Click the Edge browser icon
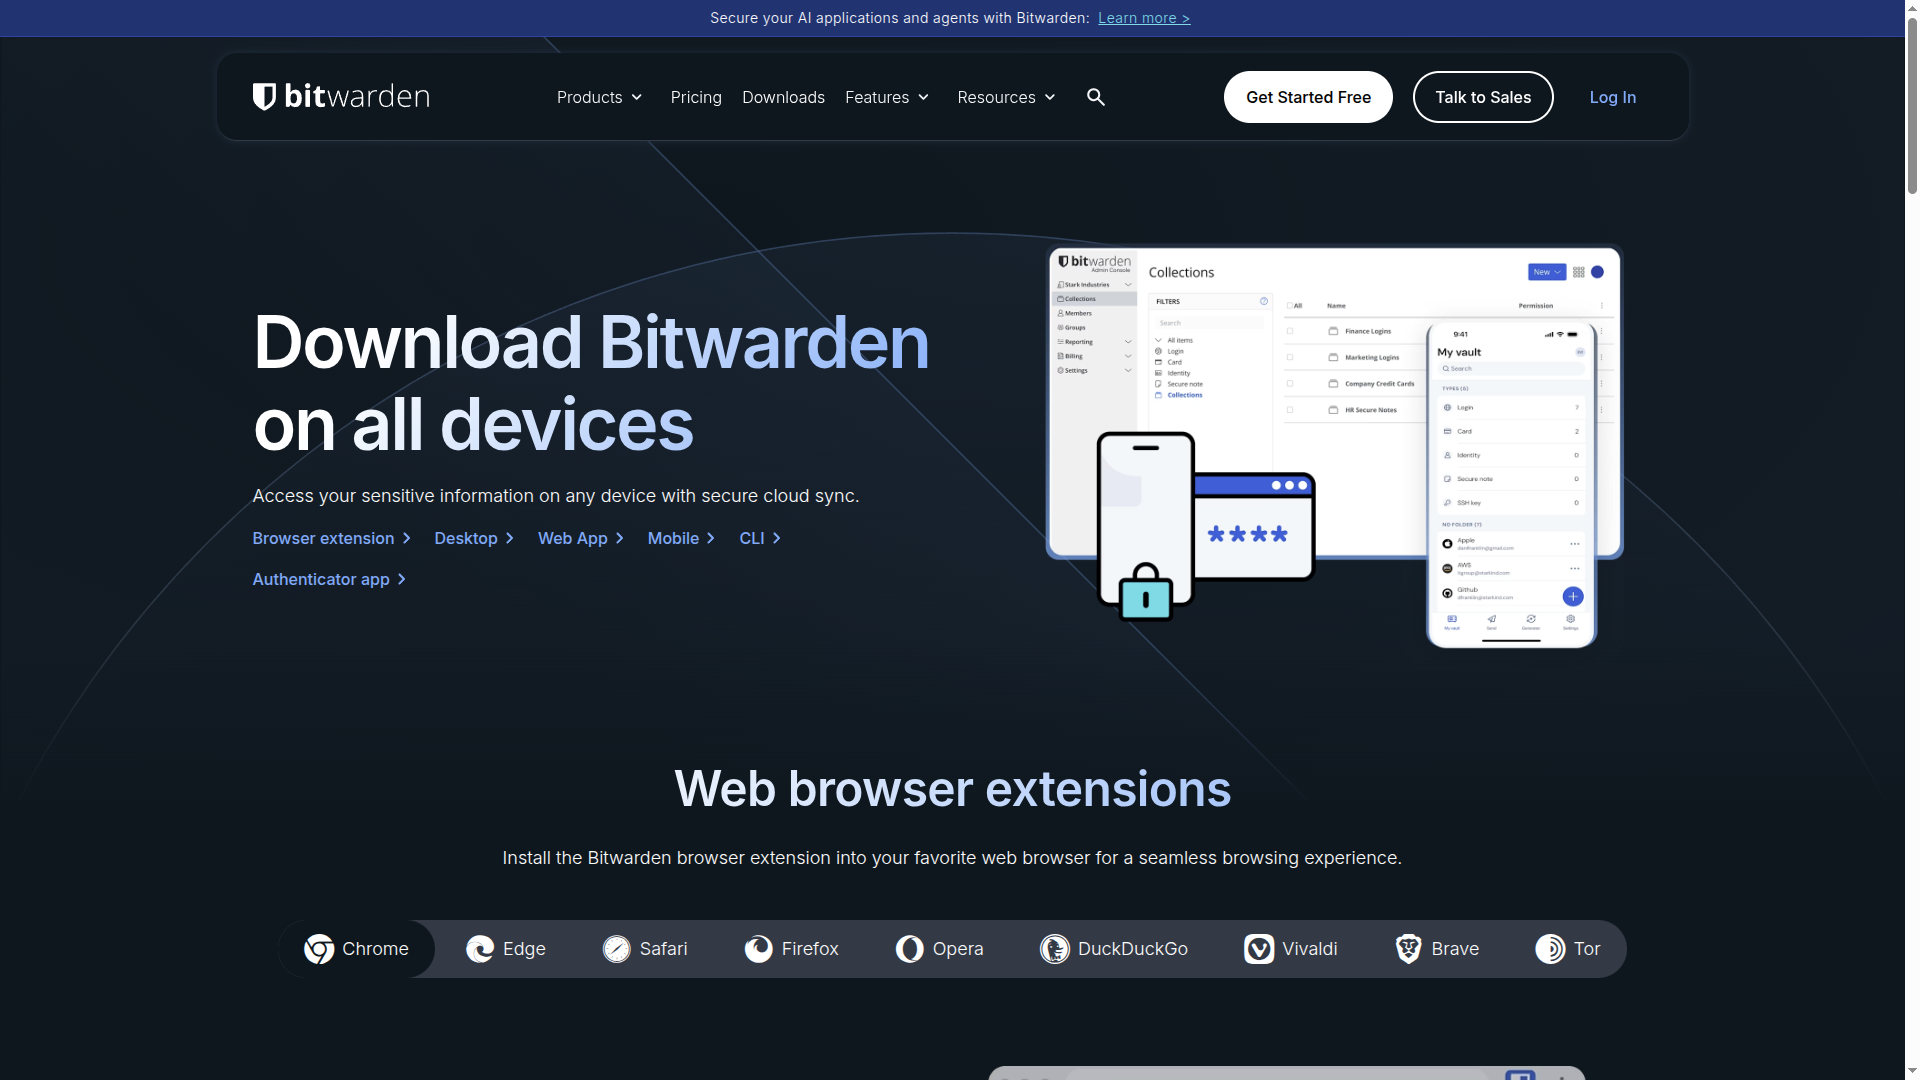The image size is (1920, 1080). point(480,949)
